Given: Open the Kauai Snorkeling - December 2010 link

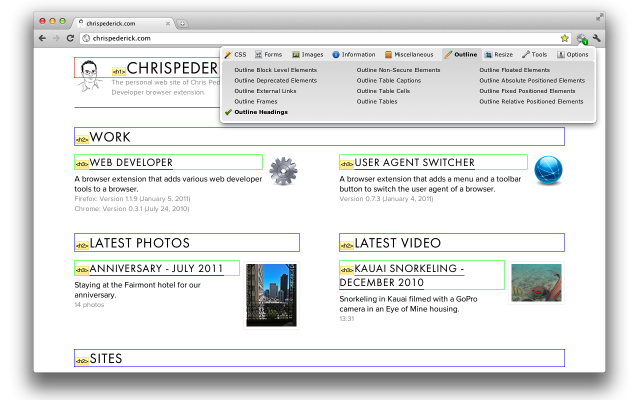Looking at the screenshot, I should coord(402,276).
